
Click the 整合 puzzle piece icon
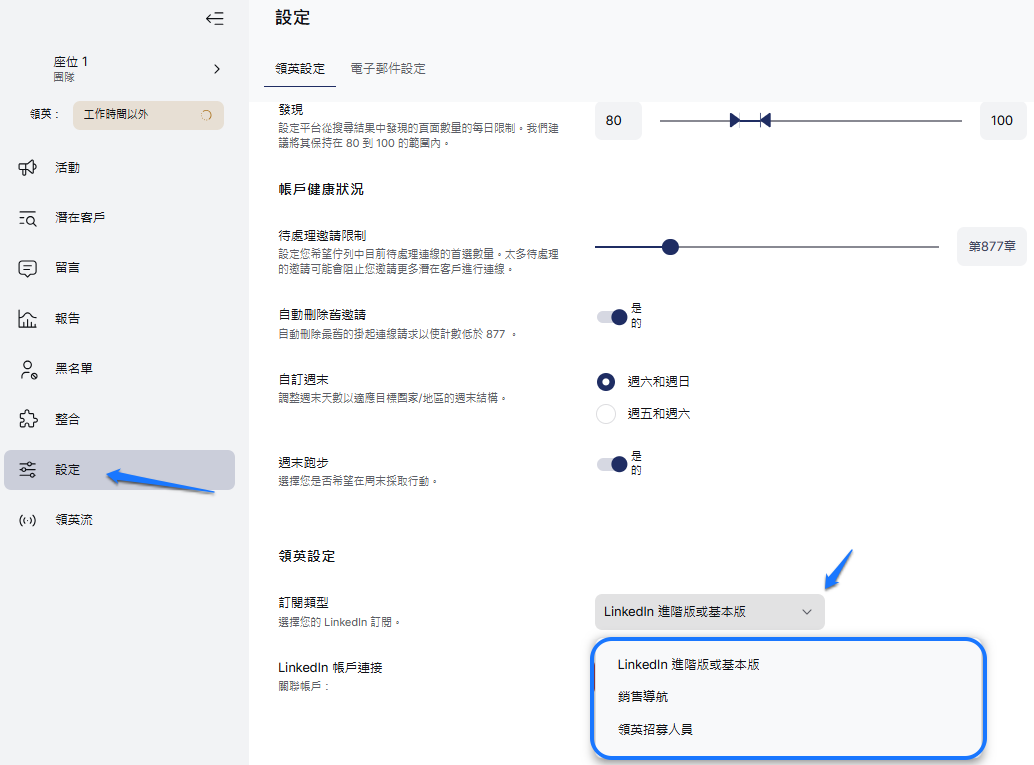point(28,419)
